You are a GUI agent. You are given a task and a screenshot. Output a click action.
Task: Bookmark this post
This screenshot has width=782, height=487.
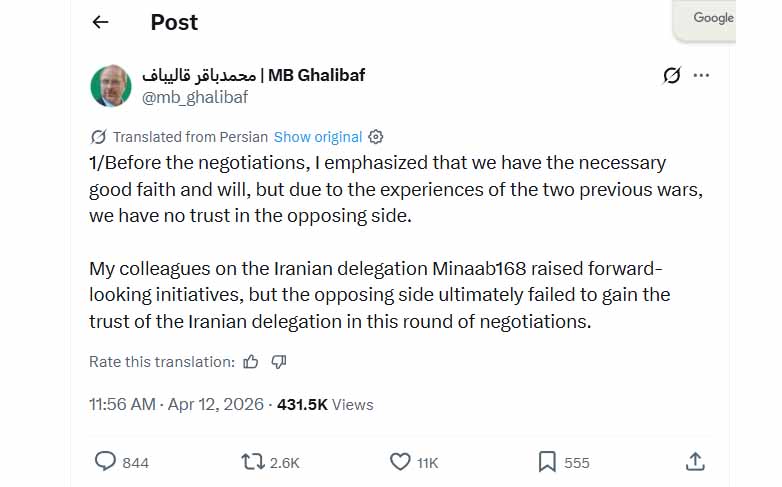pos(547,461)
